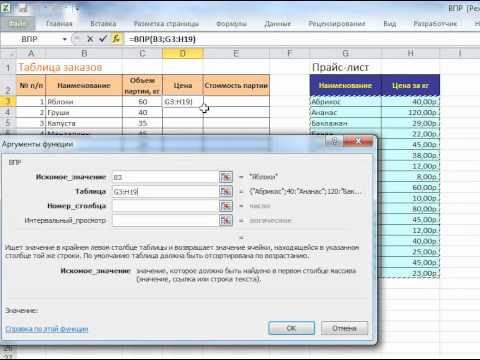Switch to the Главная ribbon tab

pos(59,24)
